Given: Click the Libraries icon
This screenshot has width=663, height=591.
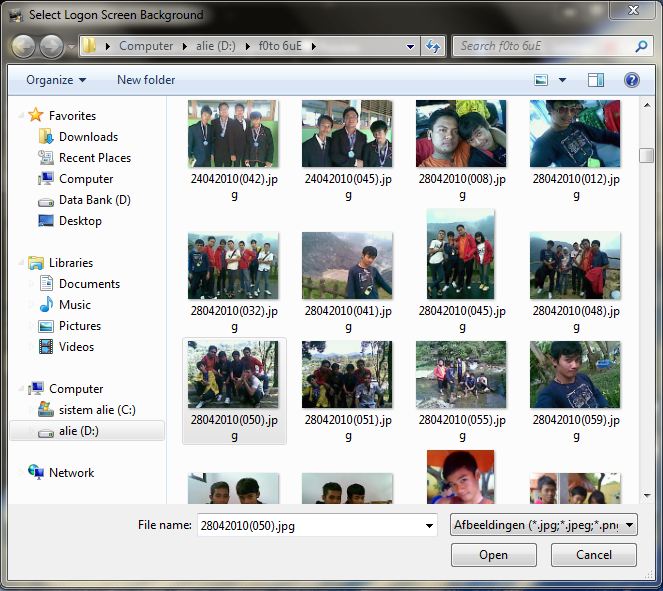Looking at the screenshot, I should [36, 263].
